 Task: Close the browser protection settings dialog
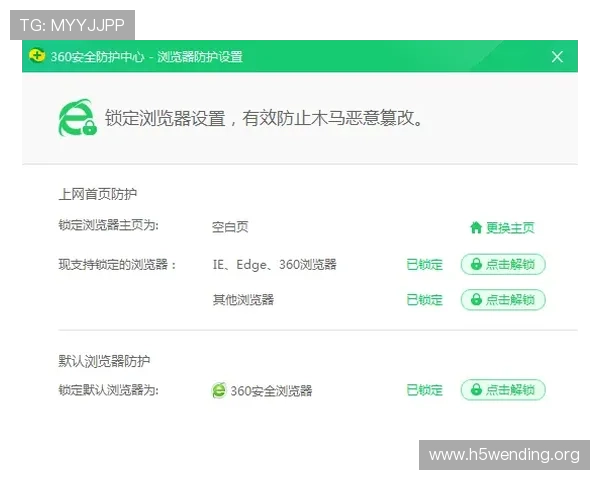[x=557, y=57]
